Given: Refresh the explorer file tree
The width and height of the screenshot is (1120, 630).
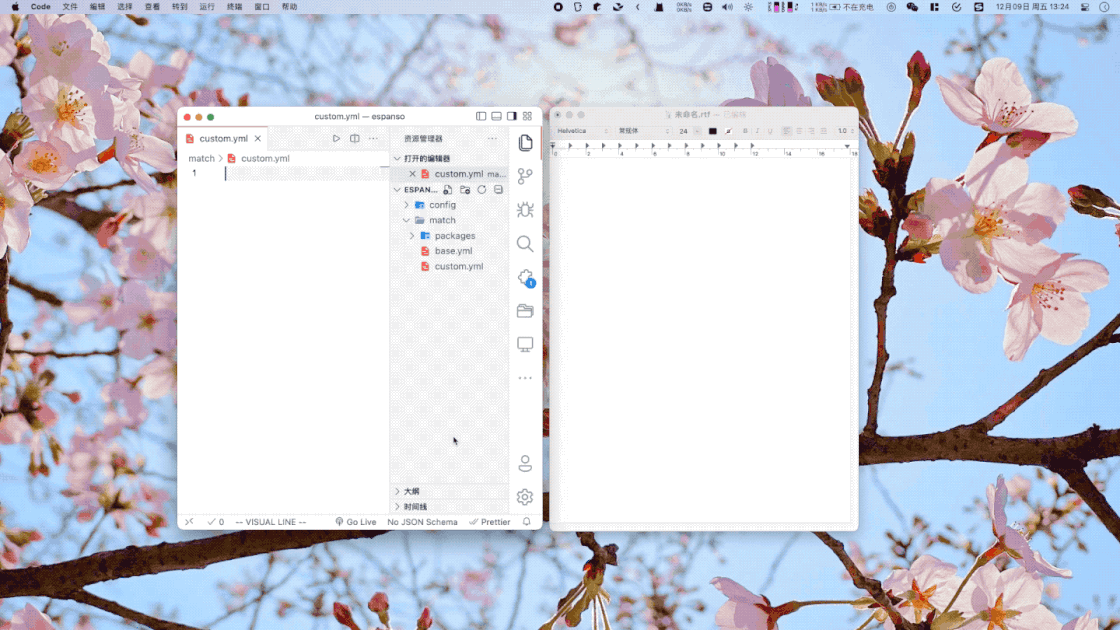Looking at the screenshot, I should 482,190.
